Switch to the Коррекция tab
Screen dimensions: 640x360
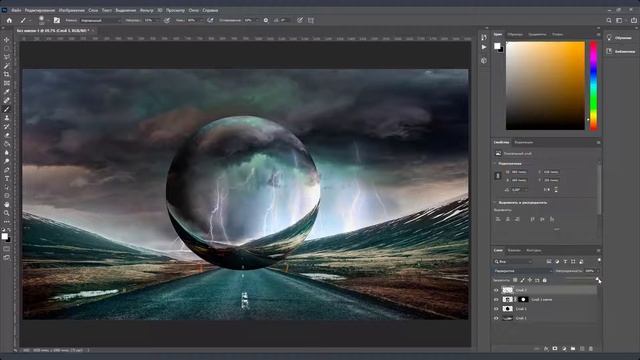pos(524,142)
